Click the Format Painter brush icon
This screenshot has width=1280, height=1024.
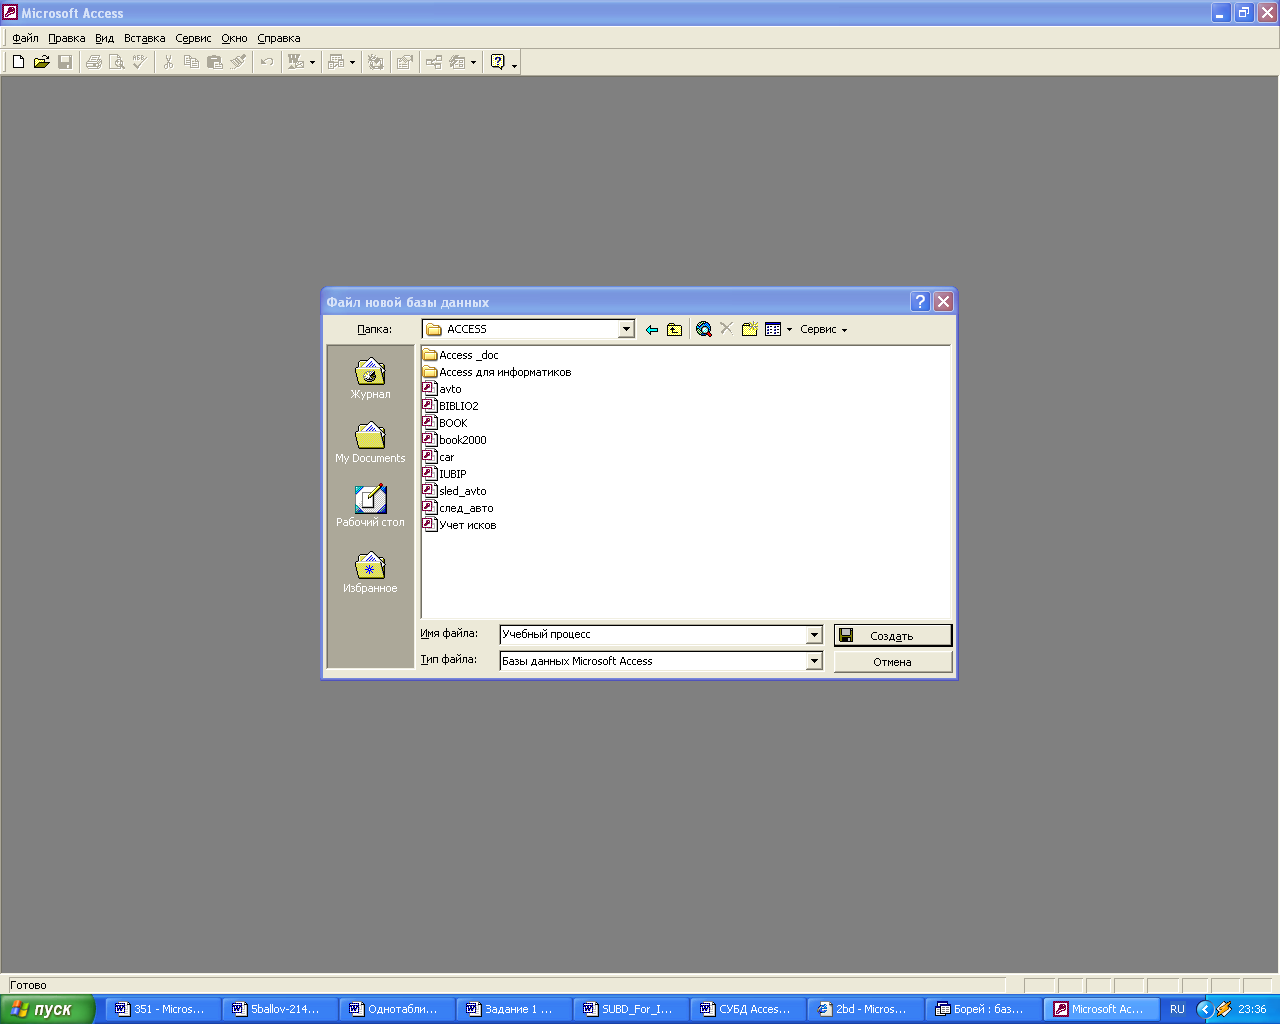point(238,62)
